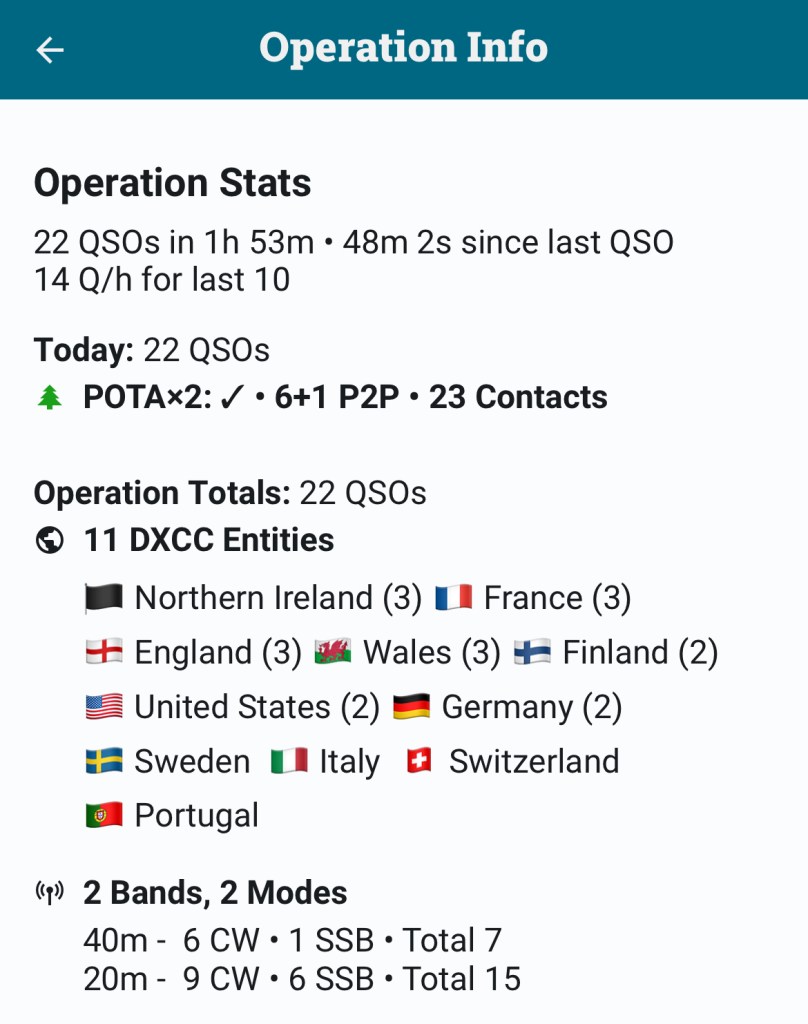Click the Wales dragon flag icon
The width and height of the screenshot is (808, 1024).
(x=332, y=653)
